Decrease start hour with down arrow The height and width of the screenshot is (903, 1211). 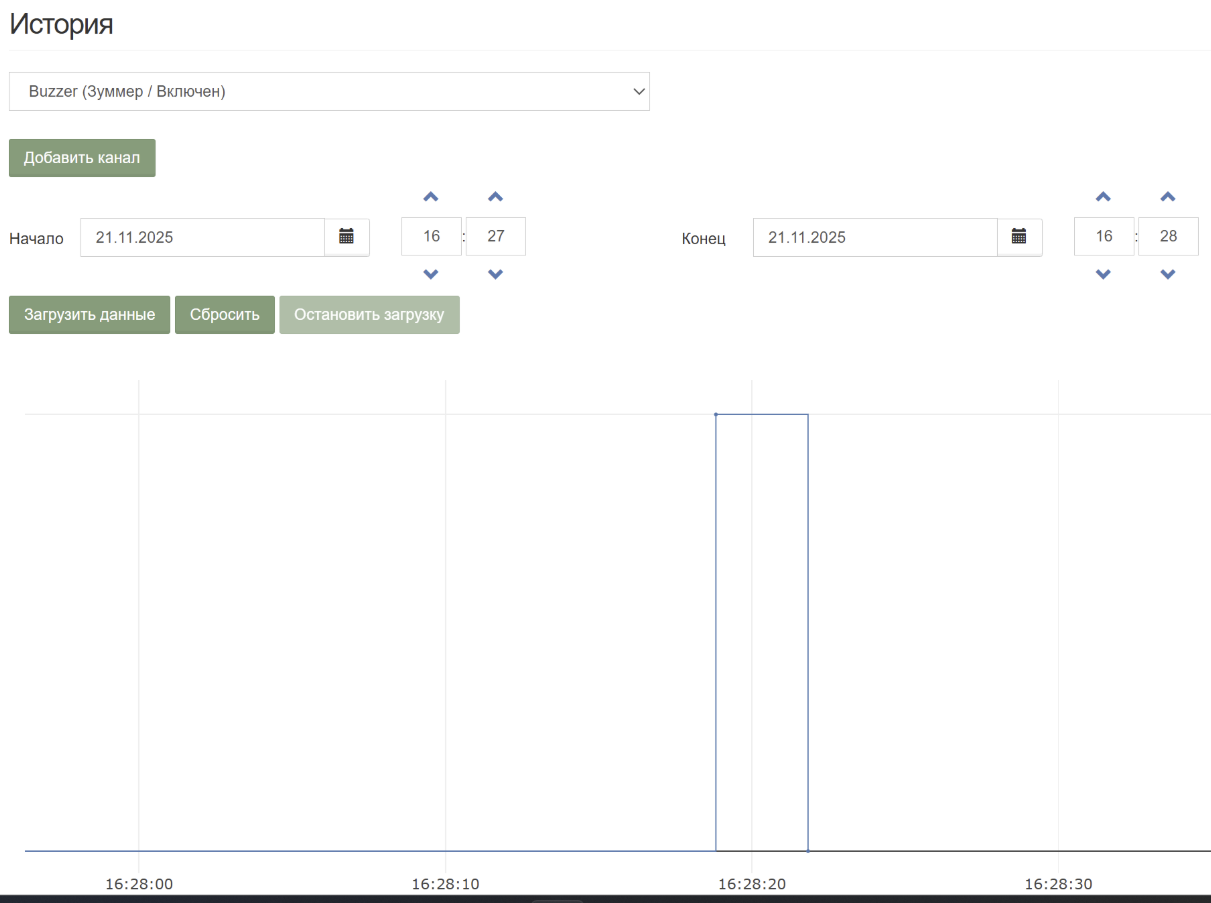pos(431,274)
